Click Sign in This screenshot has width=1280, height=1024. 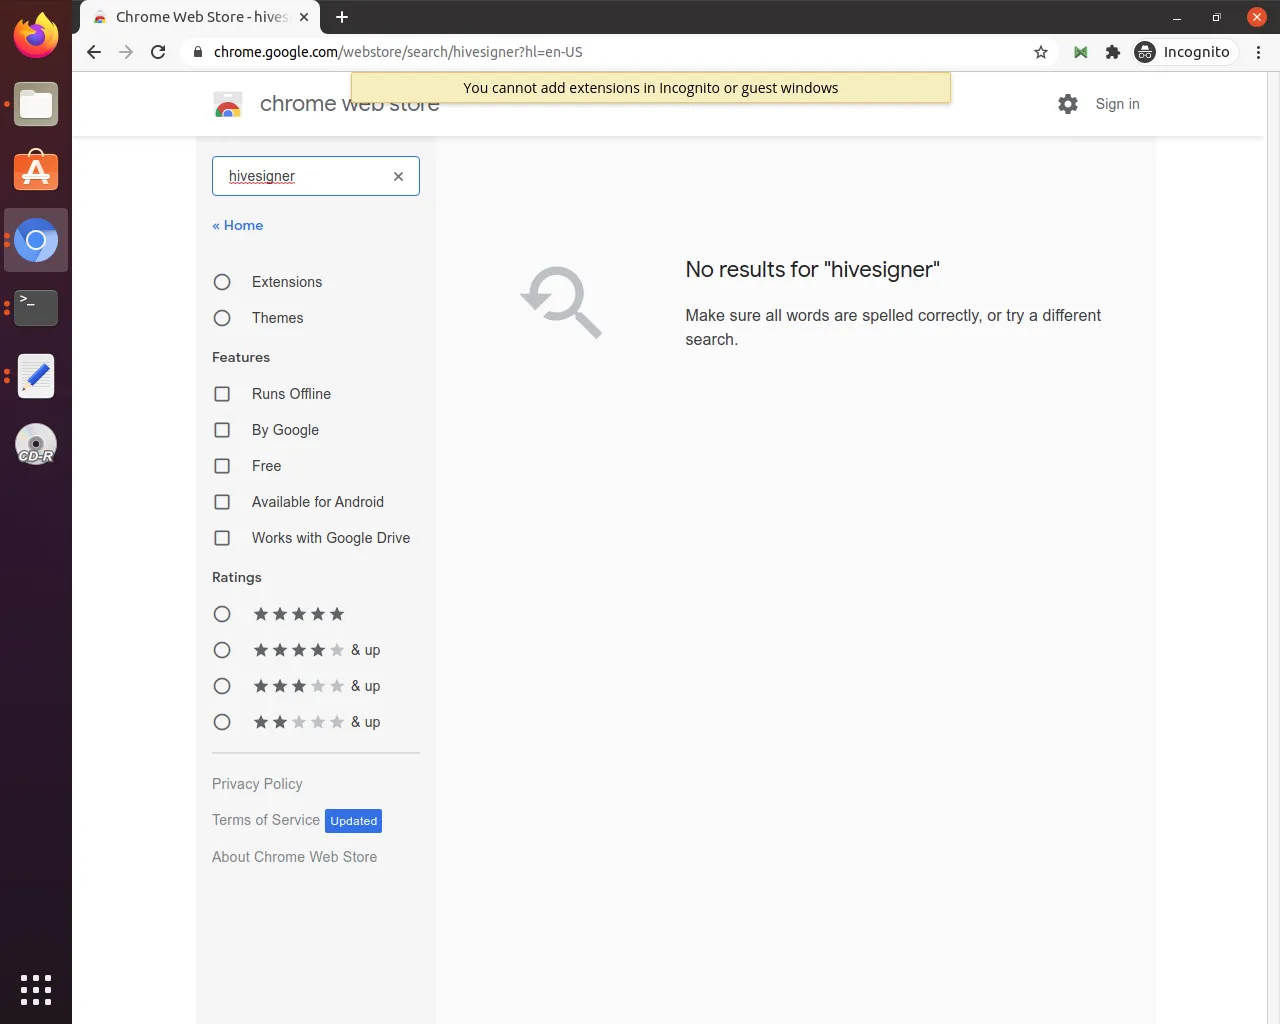pyautogui.click(x=1117, y=104)
